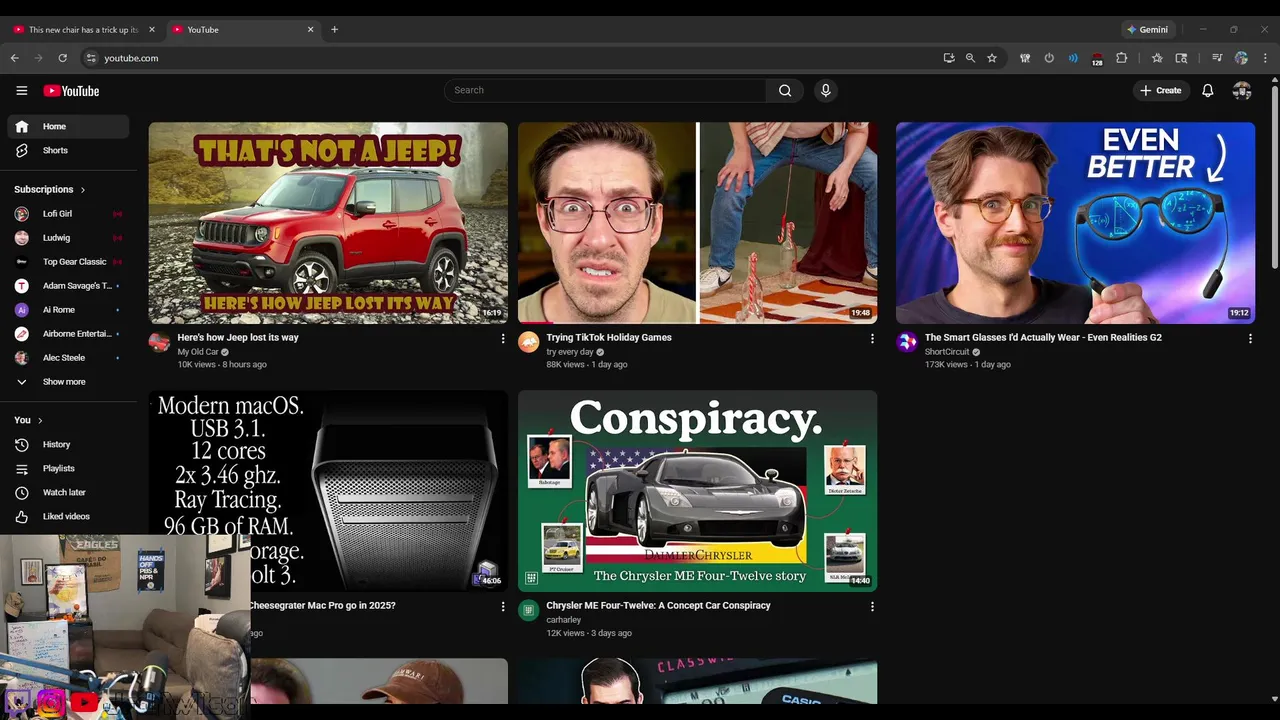
Task: Click the install app icon in address bar
Action: click(x=948, y=58)
